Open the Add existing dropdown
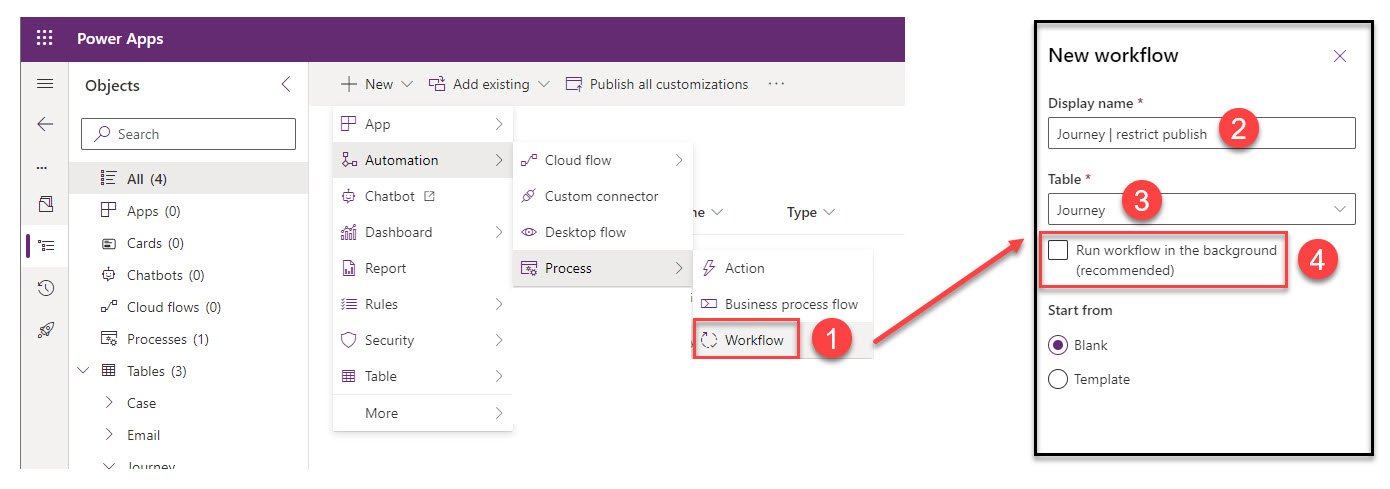1390x489 pixels. [x=489, y=85]
